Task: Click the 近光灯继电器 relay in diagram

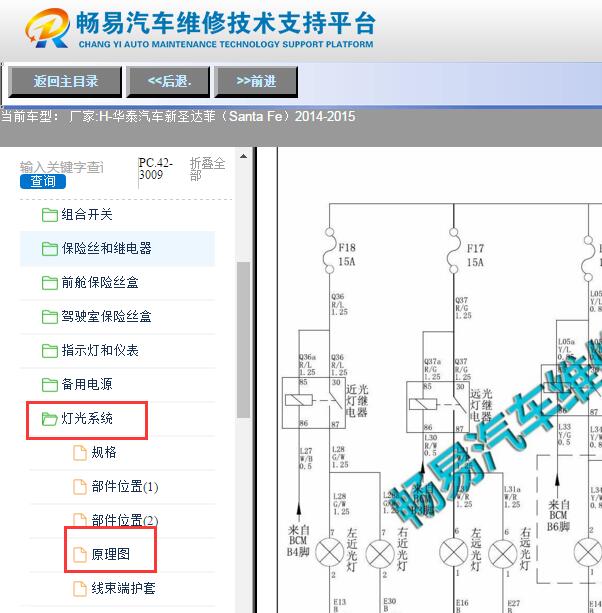Action: click(x=314, y=403)
